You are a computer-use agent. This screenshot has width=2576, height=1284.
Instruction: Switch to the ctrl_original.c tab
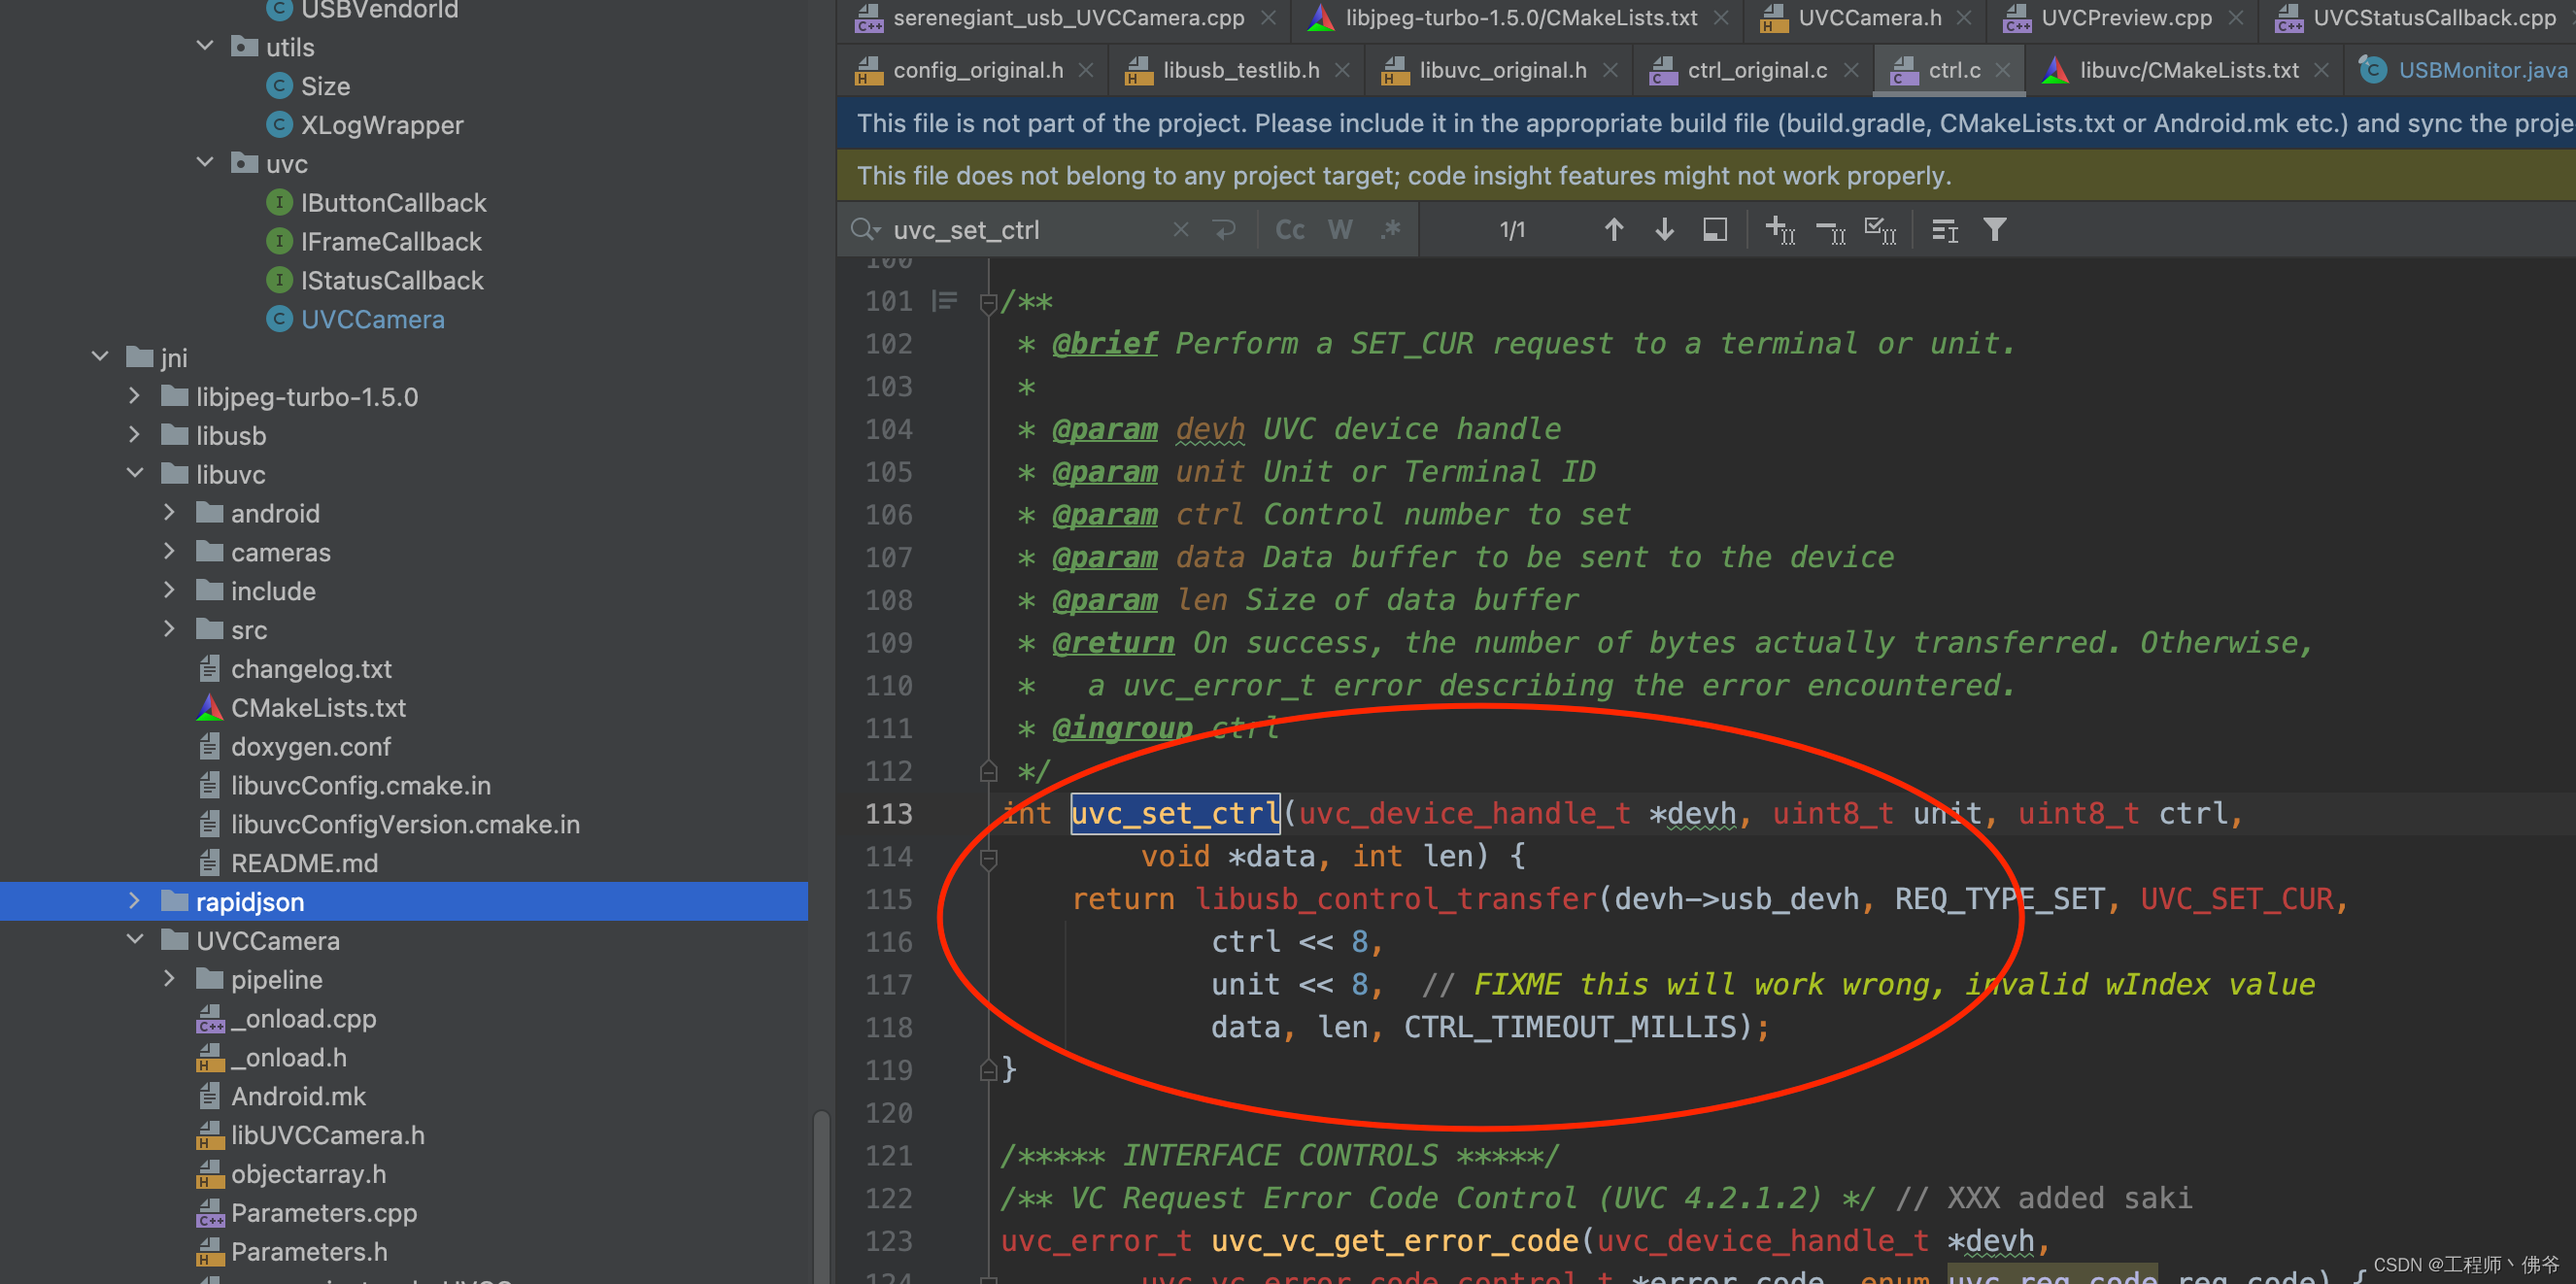[1756, 70]
